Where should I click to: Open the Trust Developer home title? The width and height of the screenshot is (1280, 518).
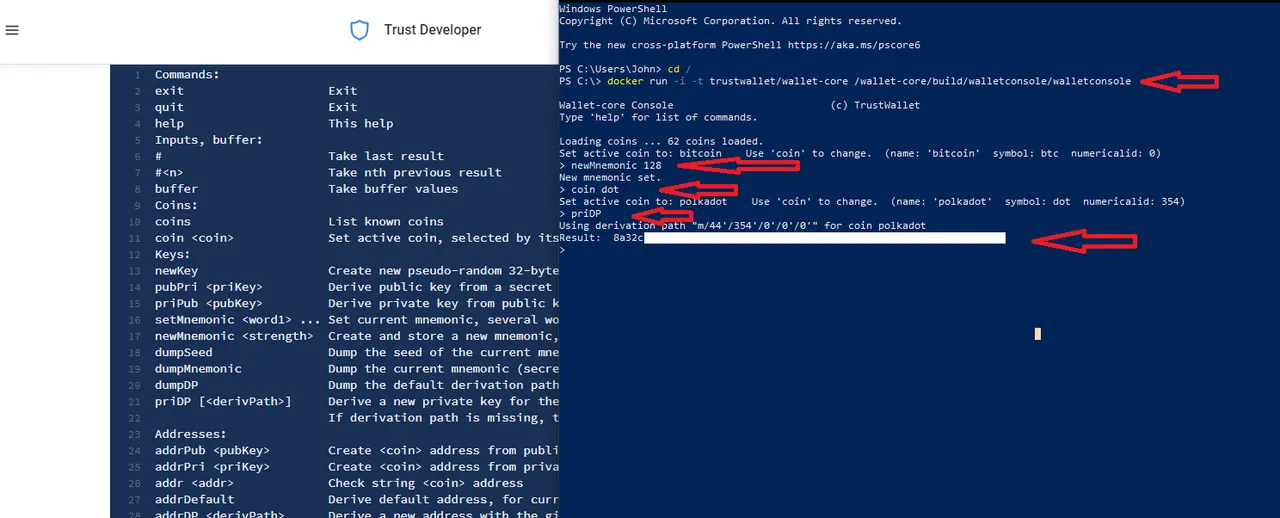click(432, 30)
